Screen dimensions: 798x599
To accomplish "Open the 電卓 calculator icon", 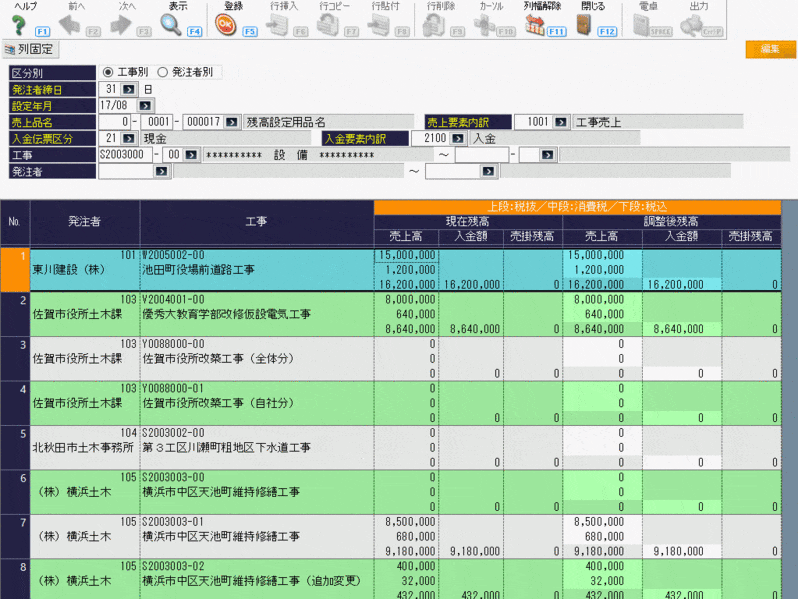I will (x=641, y=25).
